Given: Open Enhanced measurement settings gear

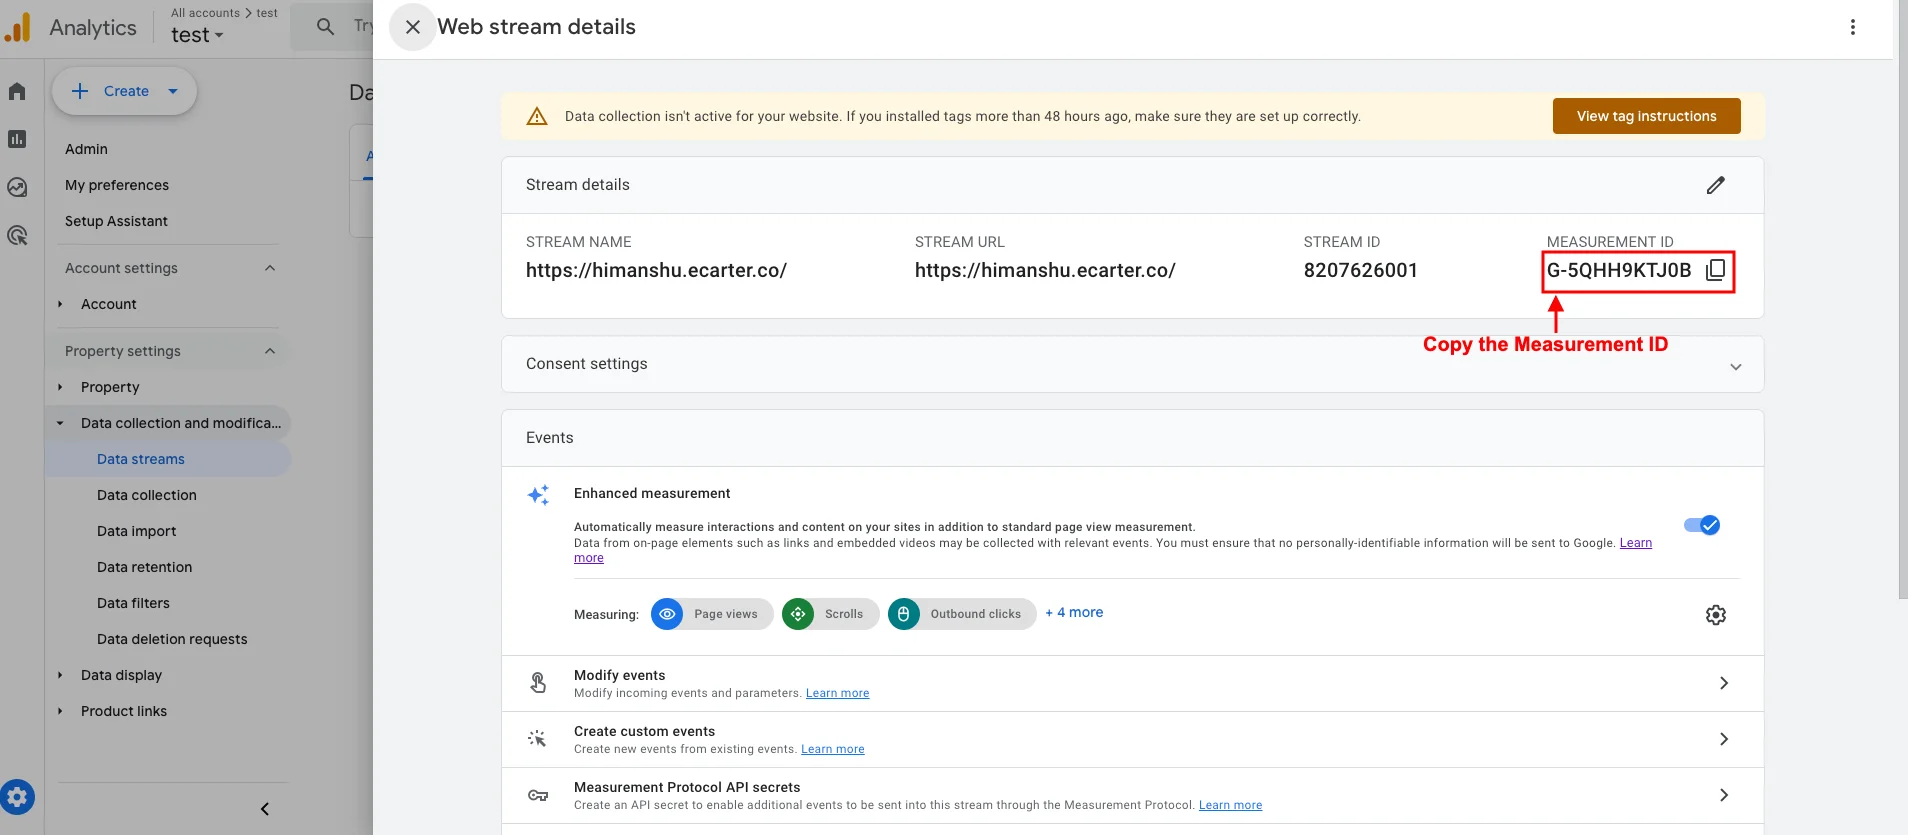Looking at the screenshot, I should click(x=1715, y=615).
